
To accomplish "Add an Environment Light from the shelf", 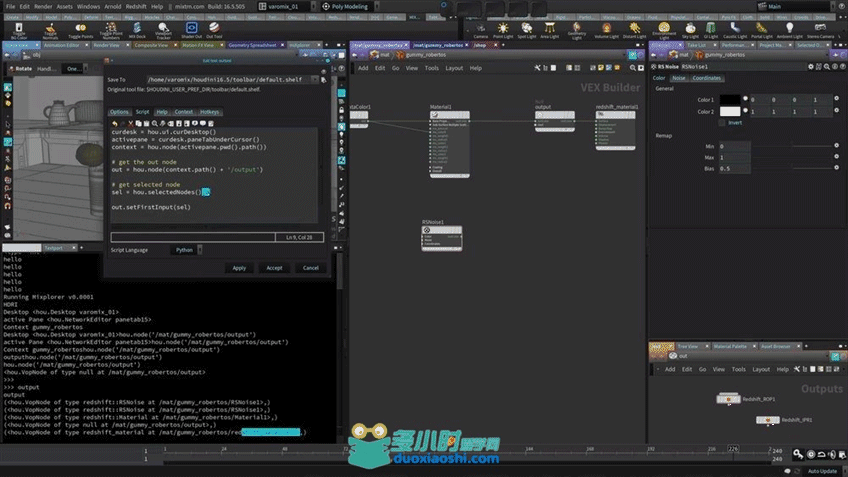I will point(664,31).
